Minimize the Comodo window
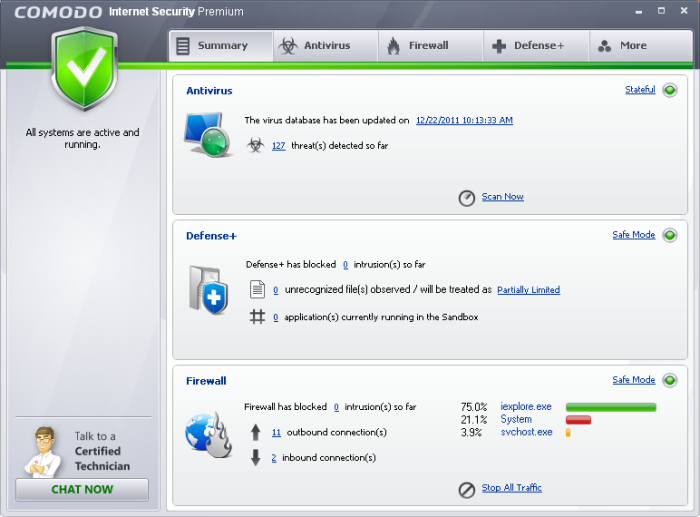This screenshot has width=700, height=517. point(639,12)
